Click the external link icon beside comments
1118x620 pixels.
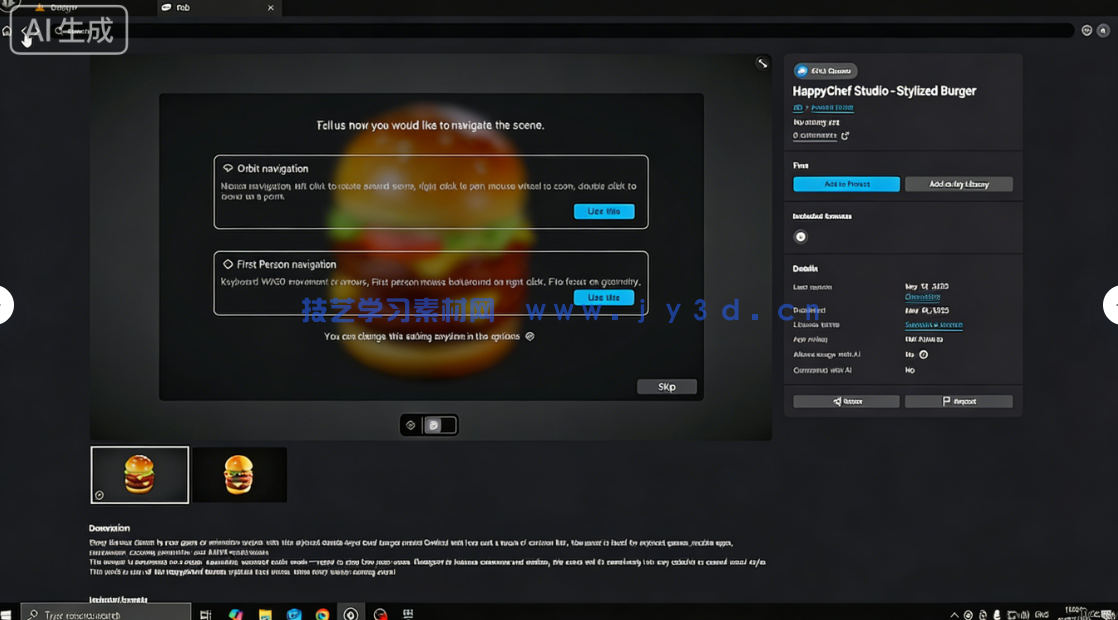[x=845, y=136]
